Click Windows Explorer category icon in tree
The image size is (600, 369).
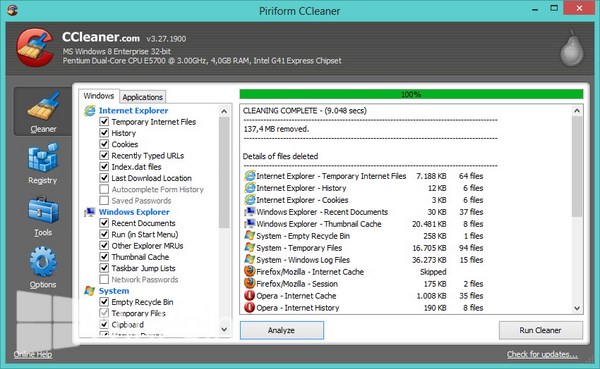(90, 212)
